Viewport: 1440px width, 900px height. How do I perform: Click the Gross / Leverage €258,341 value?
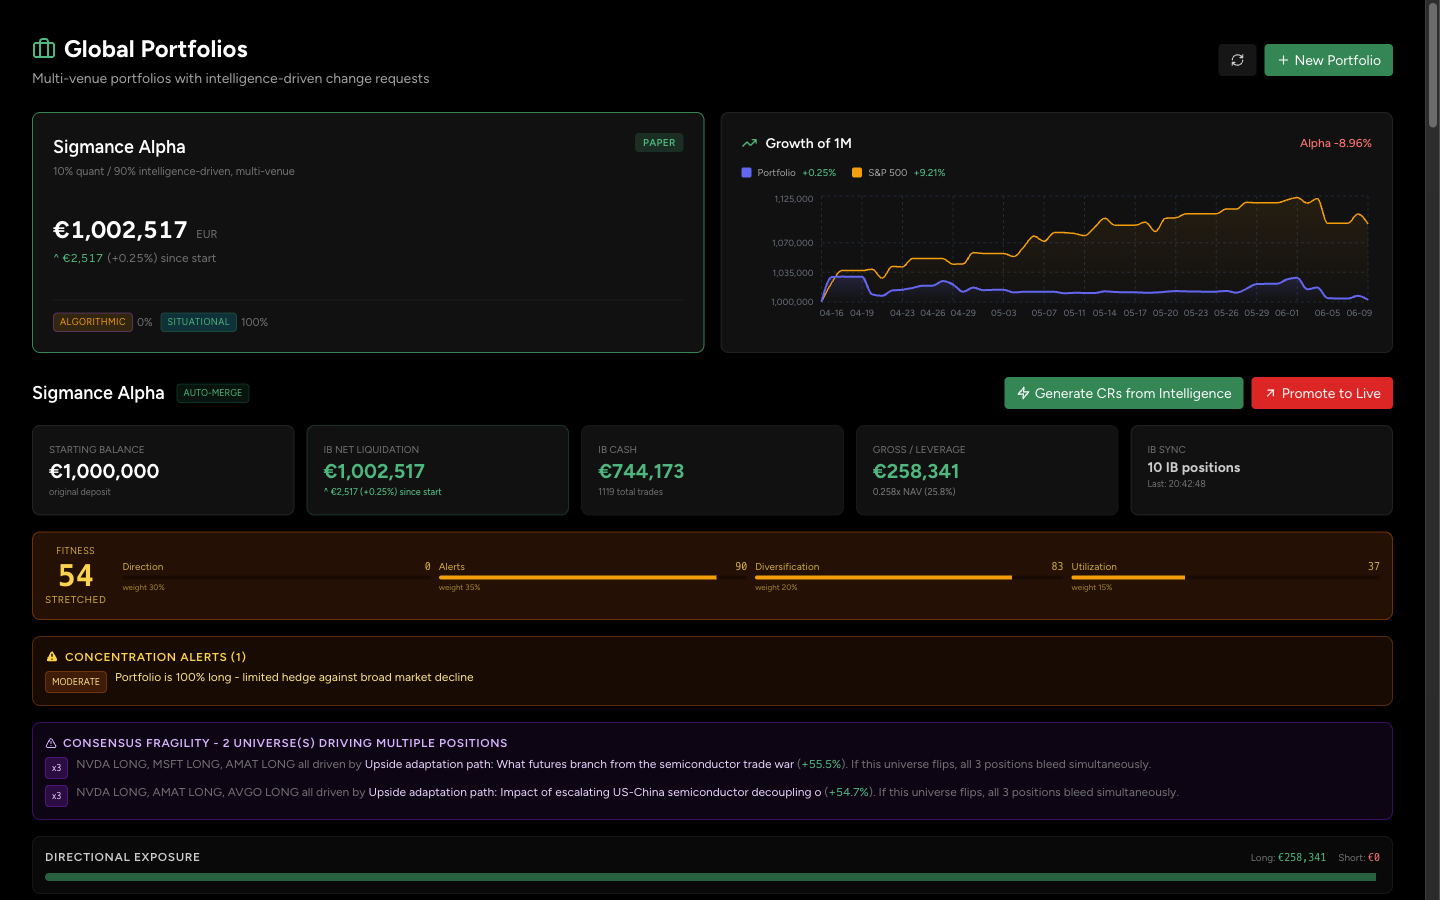[916, 471]
